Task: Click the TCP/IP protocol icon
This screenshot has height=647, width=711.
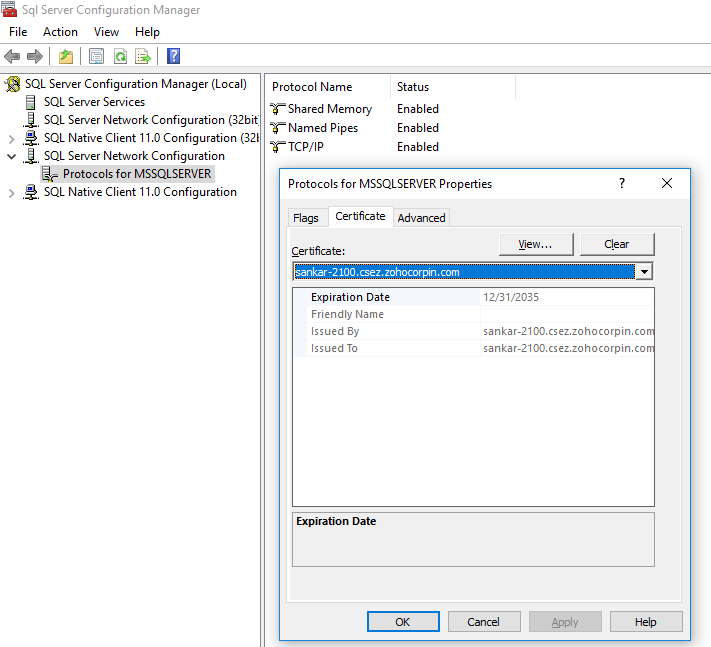Action: tap(278, 147)
